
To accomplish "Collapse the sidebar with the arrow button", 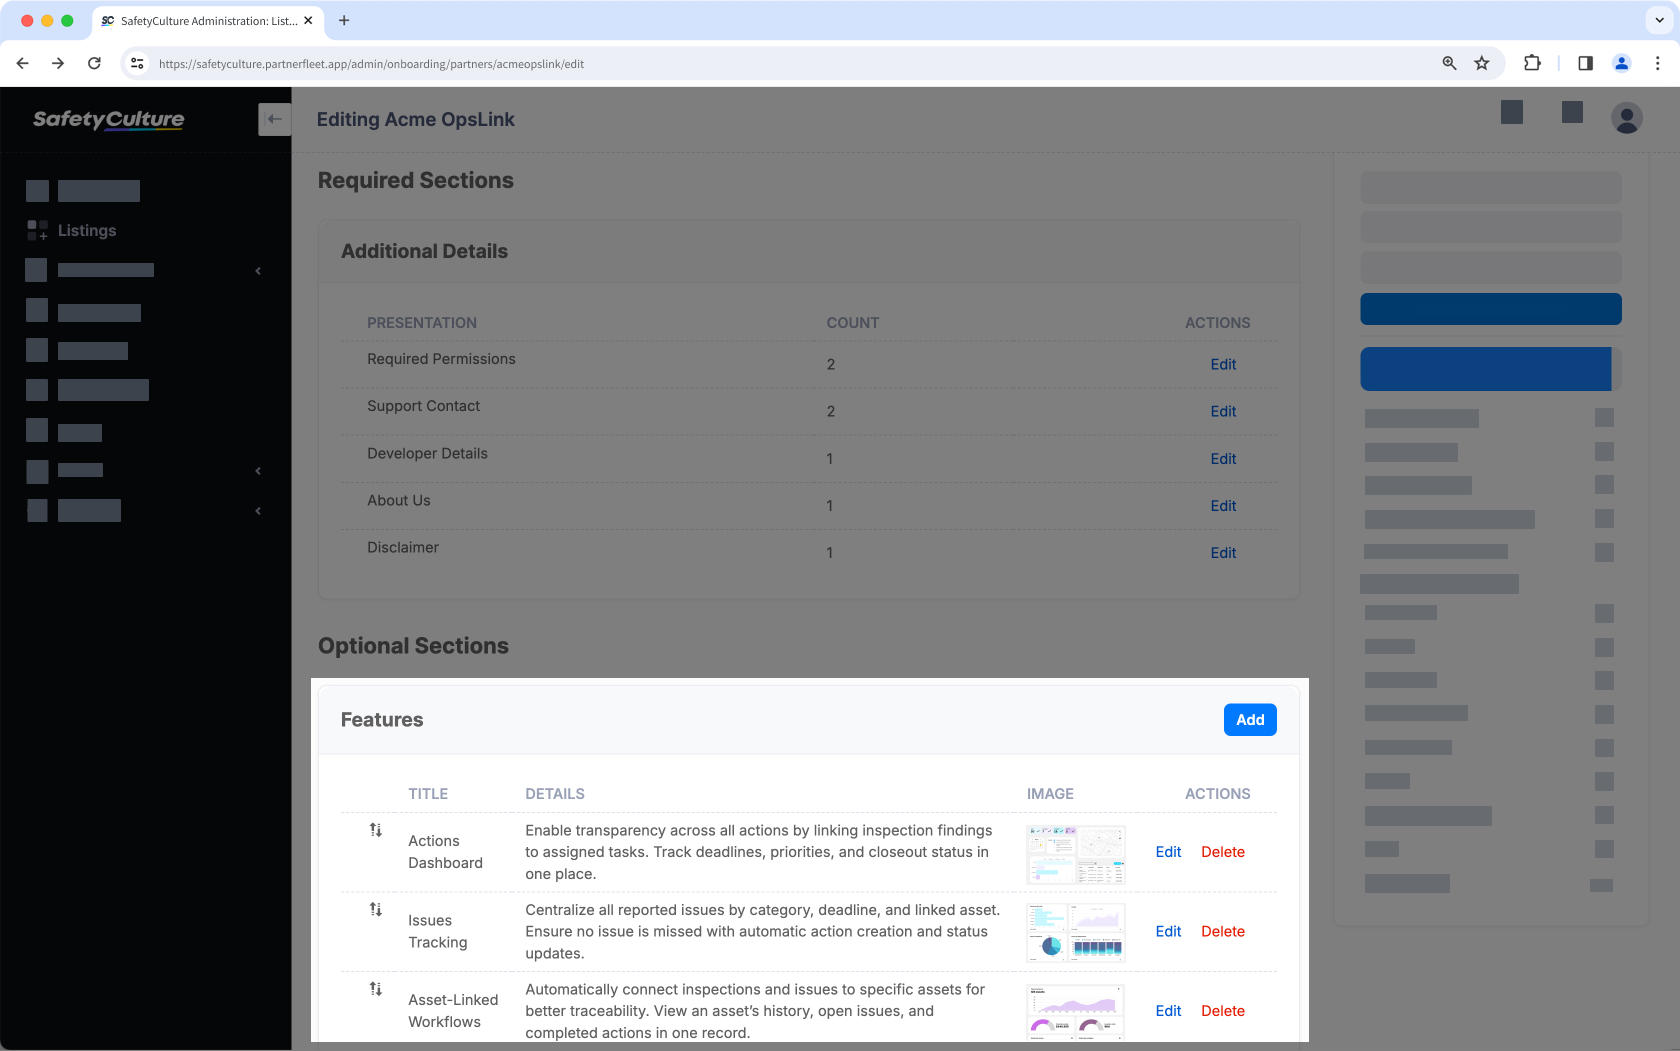I will pos(274,119).
